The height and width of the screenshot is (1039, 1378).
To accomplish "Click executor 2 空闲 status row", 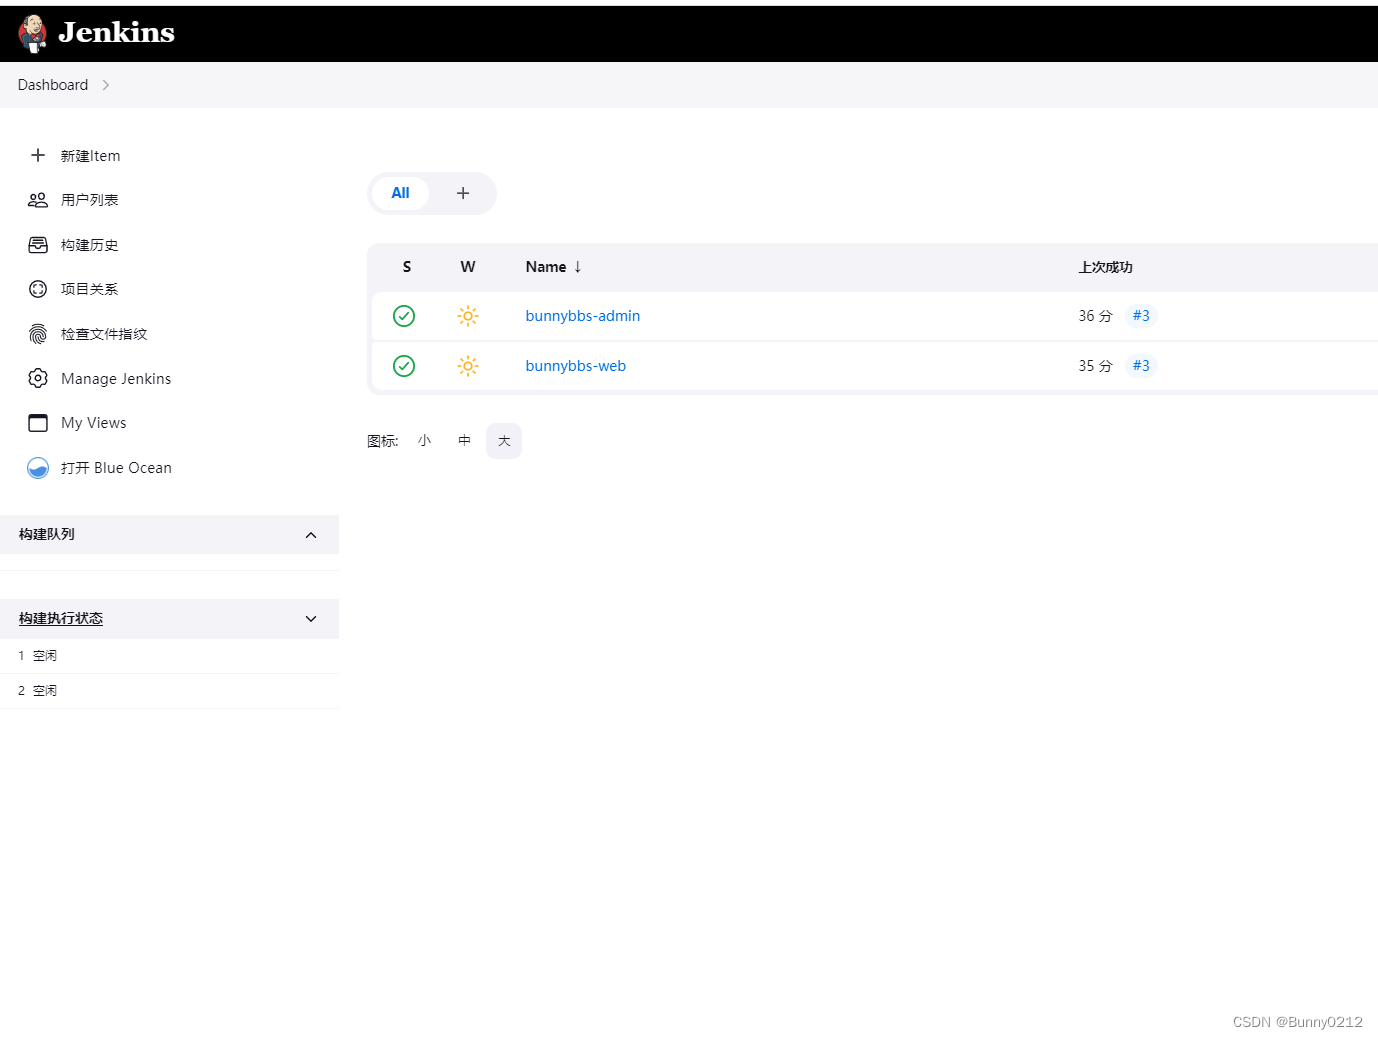I will pos(170,691).
